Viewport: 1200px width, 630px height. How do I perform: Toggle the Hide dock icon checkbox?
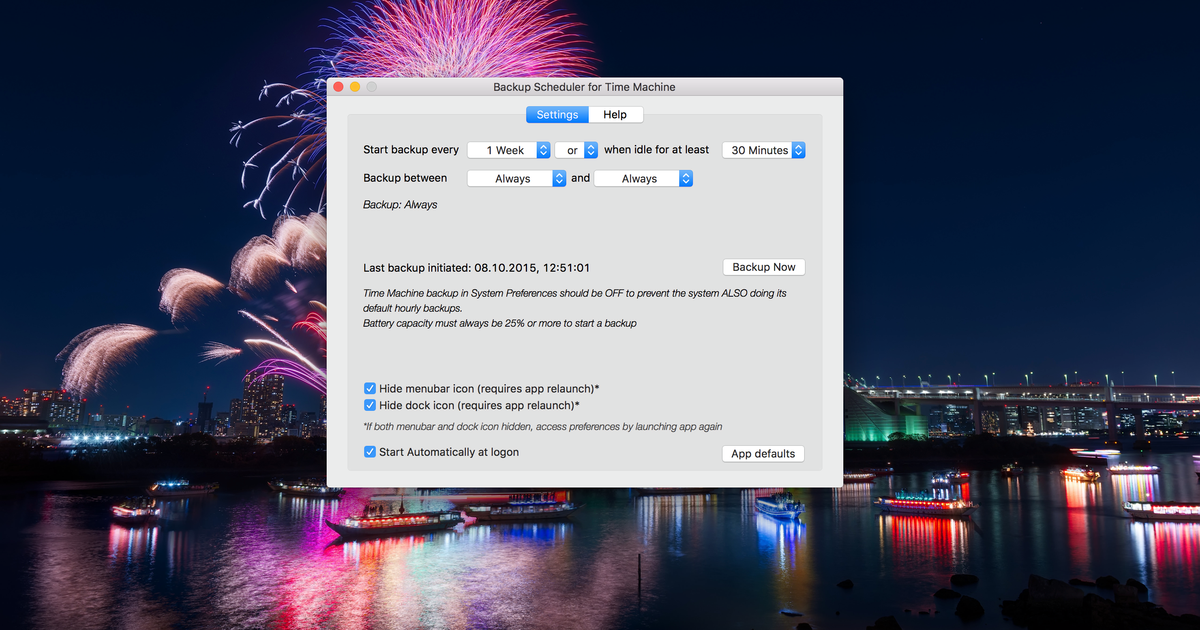pyautogui.click(x=370, y=405)
